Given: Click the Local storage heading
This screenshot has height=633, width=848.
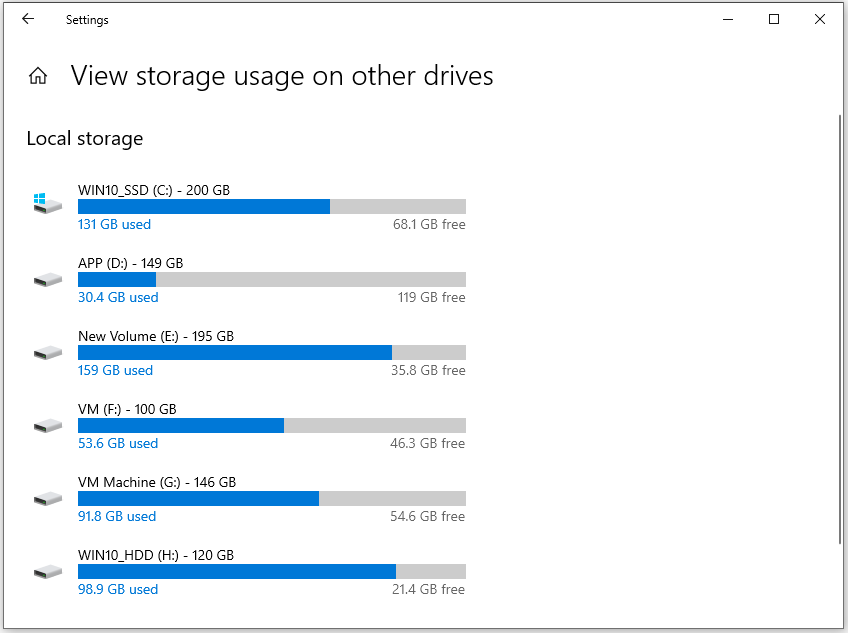Looking at the screenshot, I should (84, 138).
